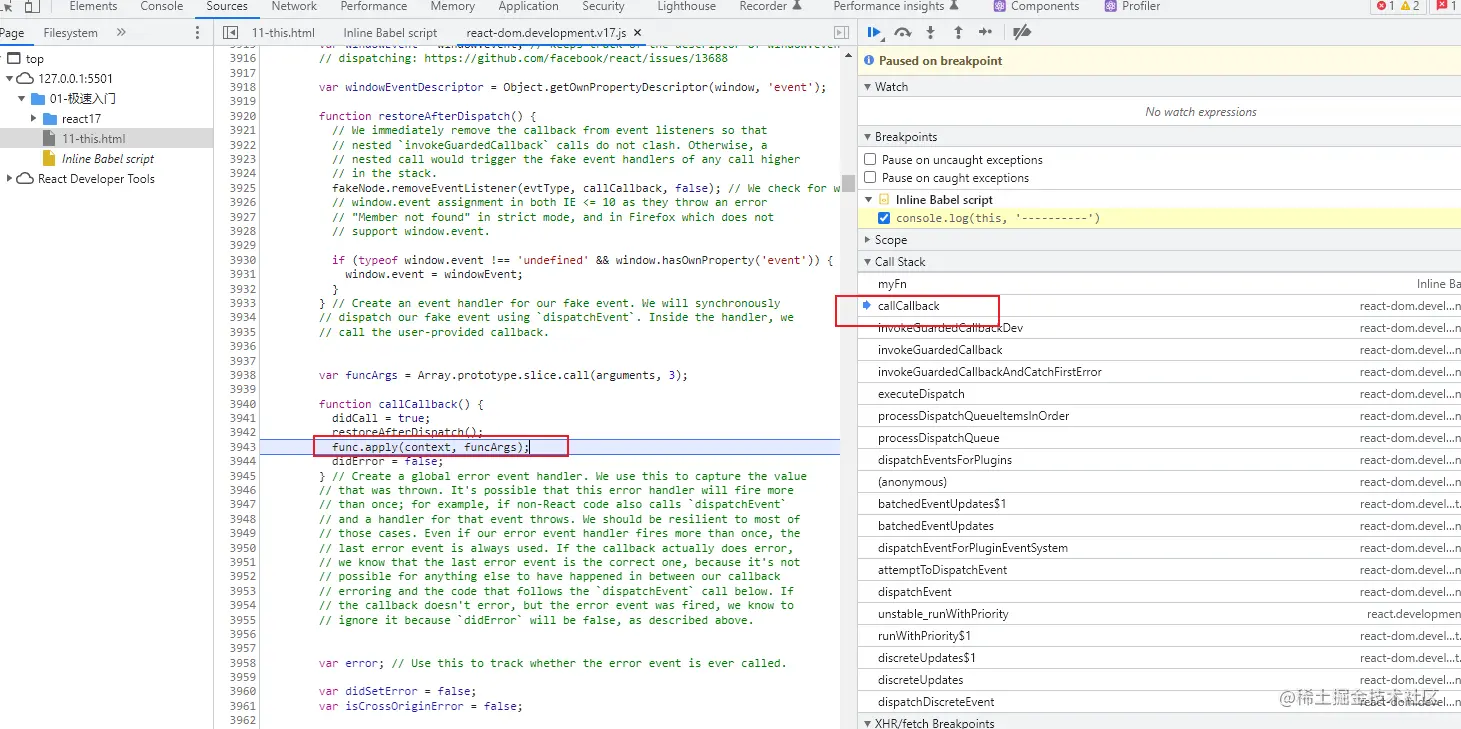Select the unstable_runWithPriority stack frame
1461x729 pixels.
[x=1160, y=614]
